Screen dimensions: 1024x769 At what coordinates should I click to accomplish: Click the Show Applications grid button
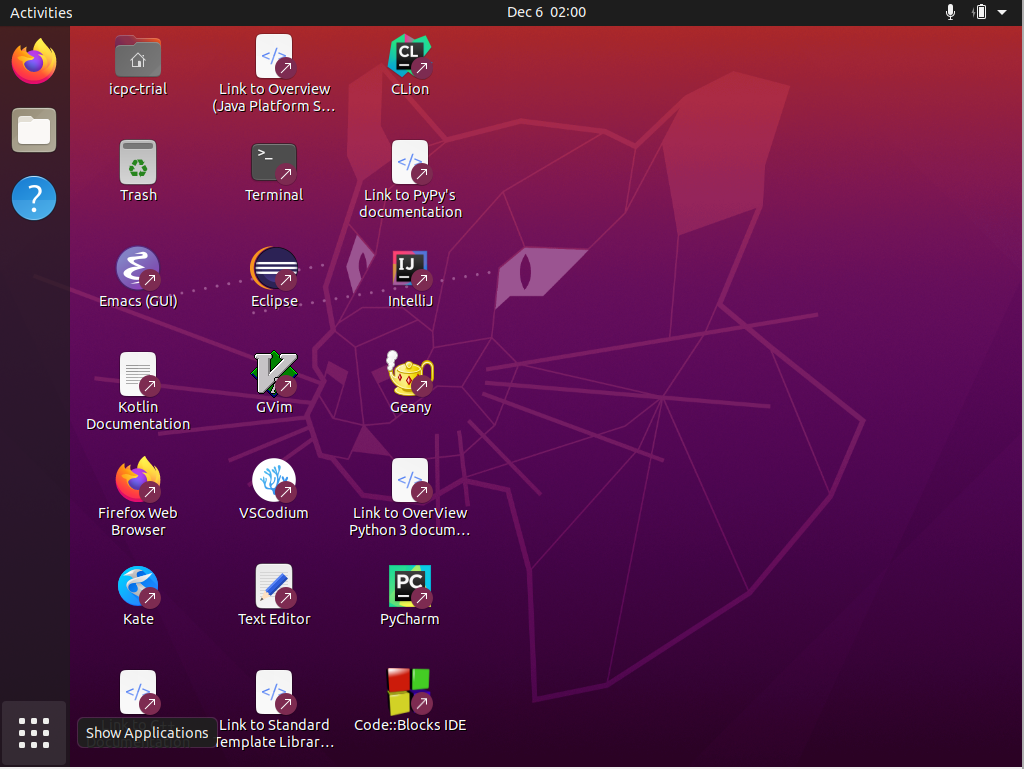pos(34,733)
